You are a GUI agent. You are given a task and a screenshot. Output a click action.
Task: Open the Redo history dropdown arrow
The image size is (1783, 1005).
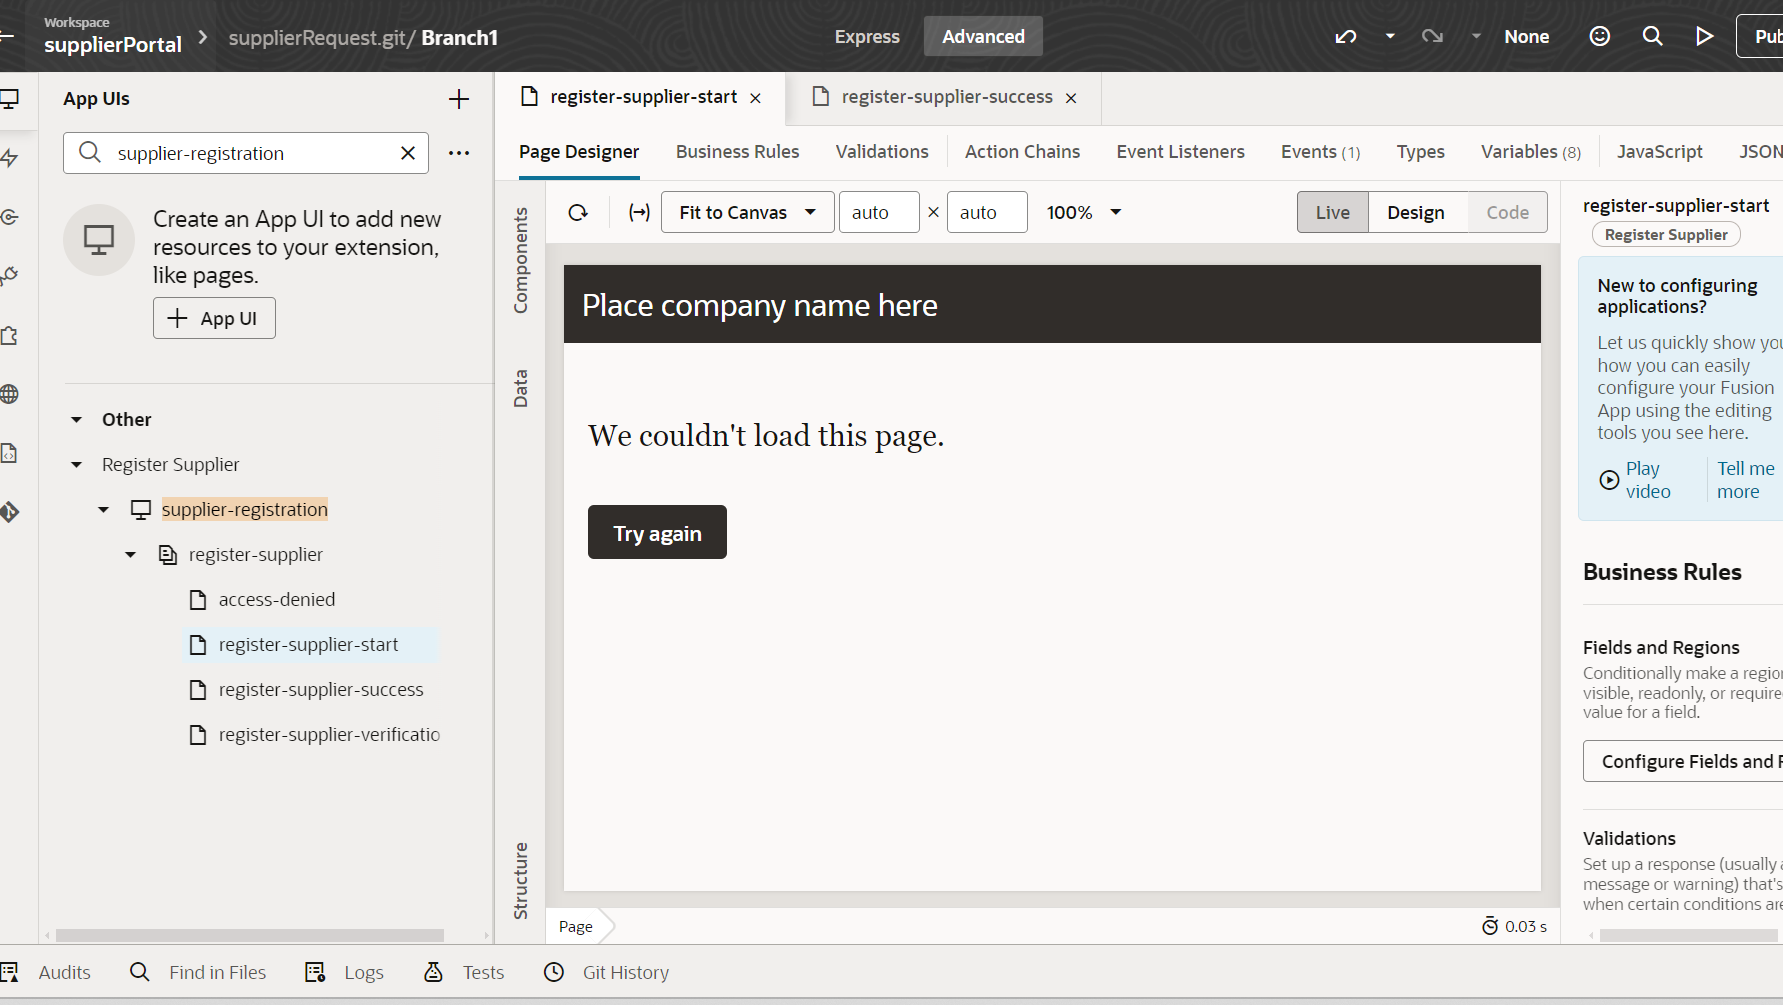point(1476,36)
